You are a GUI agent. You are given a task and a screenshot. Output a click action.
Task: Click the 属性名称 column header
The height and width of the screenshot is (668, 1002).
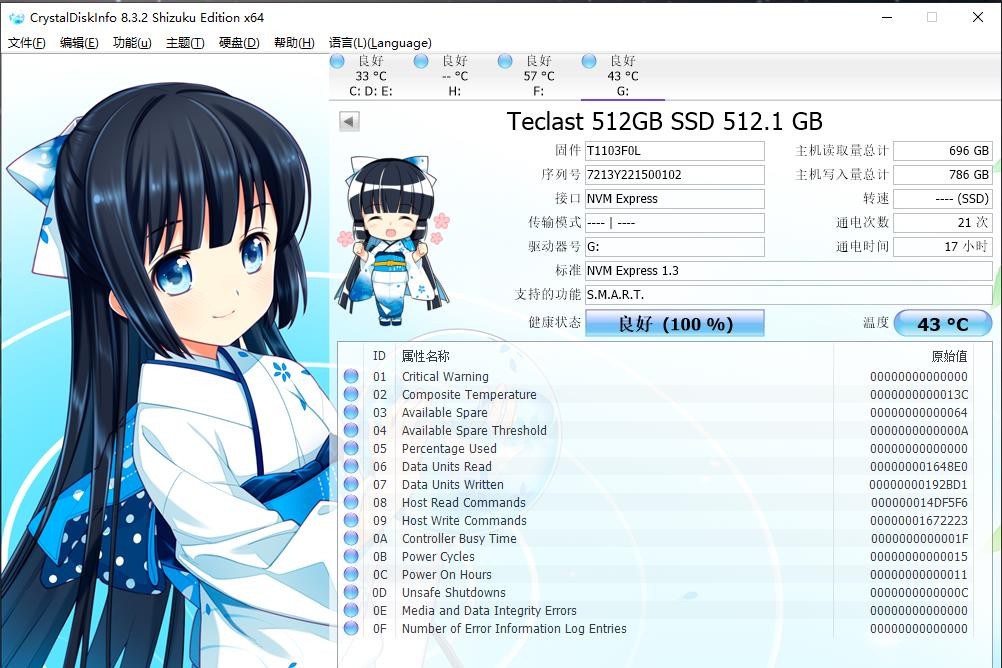426,356
